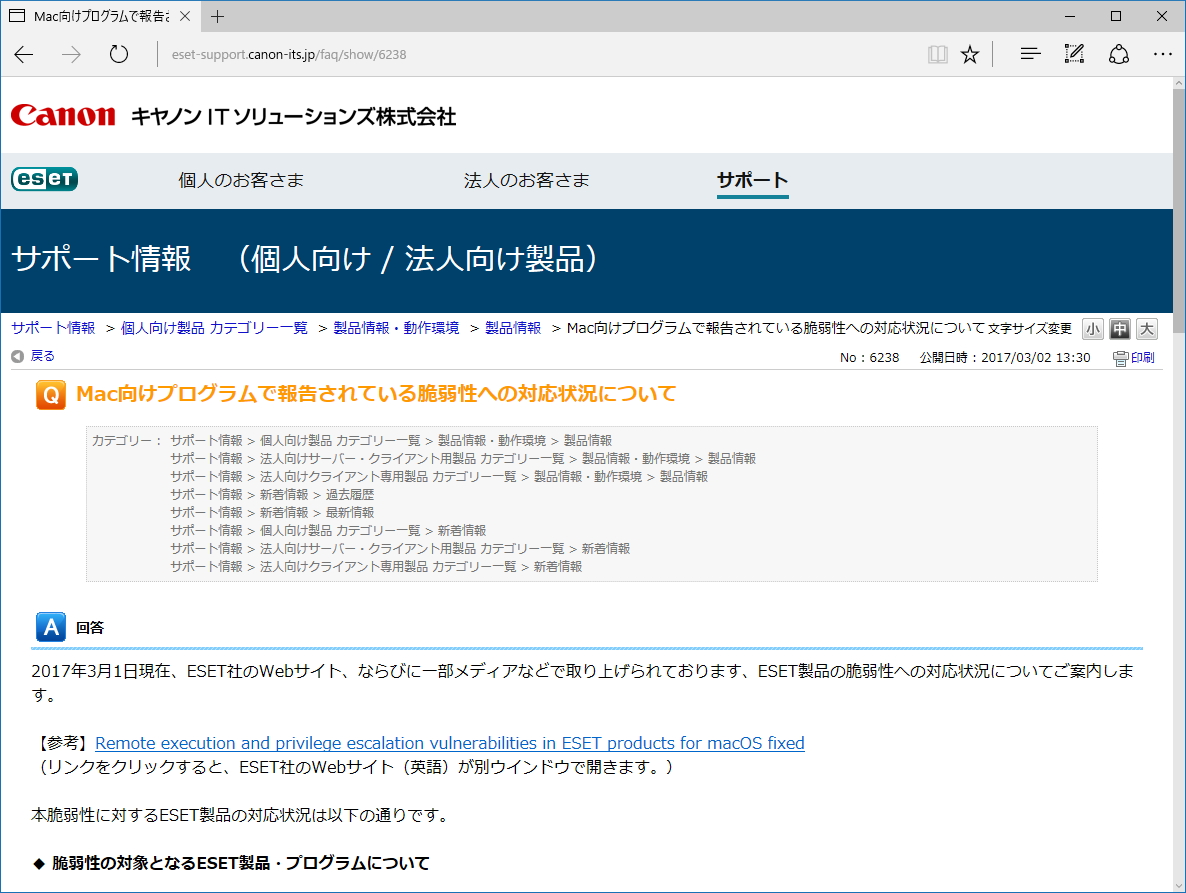
Task: Click the キヤノン ITソリューションズ株式会社 text
Action: (x=293, y=116)
